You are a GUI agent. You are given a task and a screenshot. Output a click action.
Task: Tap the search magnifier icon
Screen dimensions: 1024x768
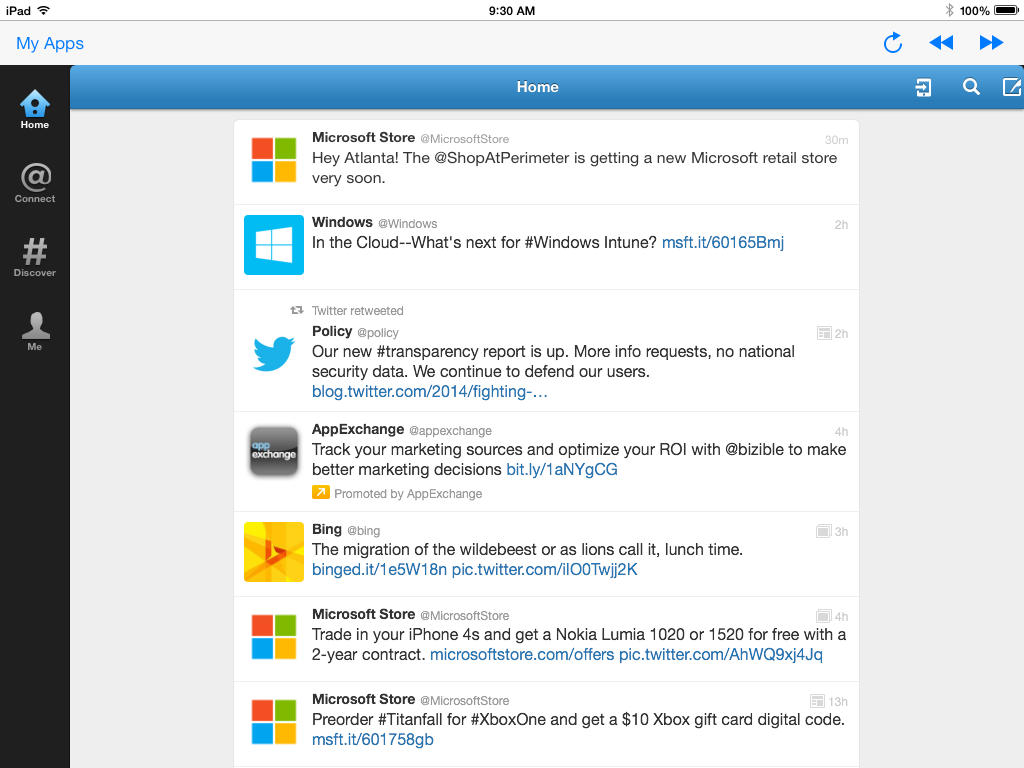[x=971, y=88]
